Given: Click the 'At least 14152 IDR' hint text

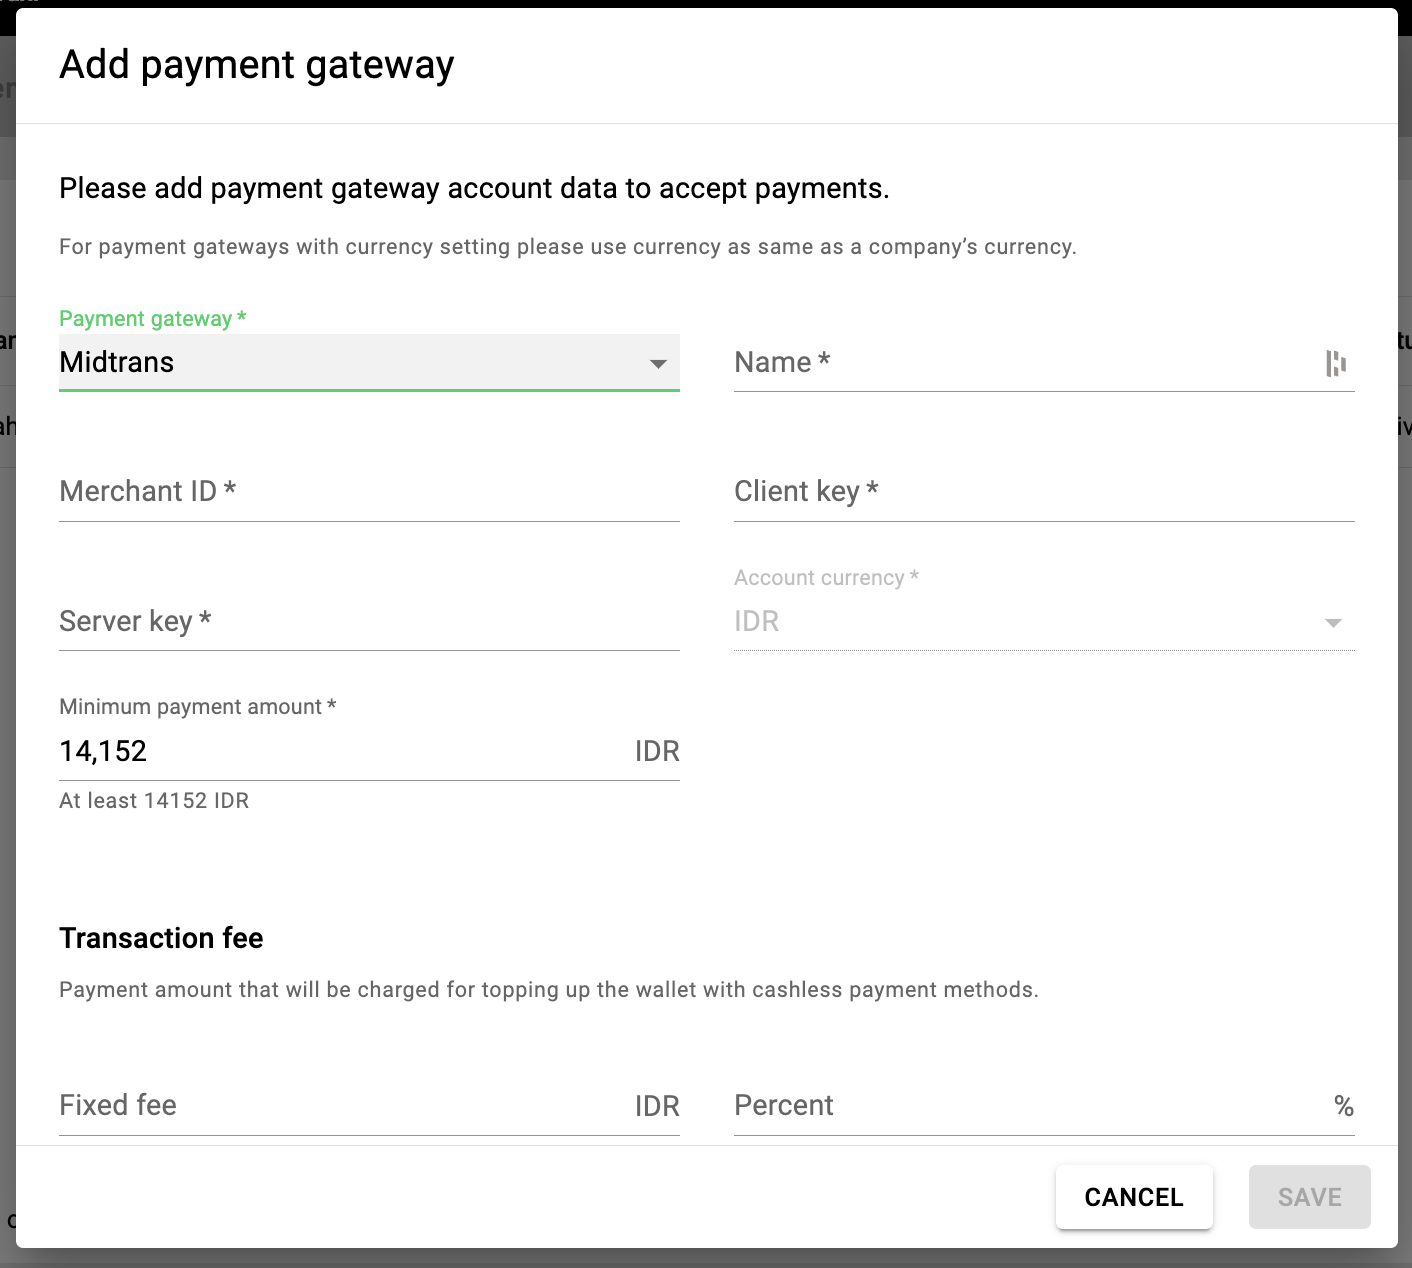Looking at the screenshot, I should pyautogui.click(x=154, y=801).
